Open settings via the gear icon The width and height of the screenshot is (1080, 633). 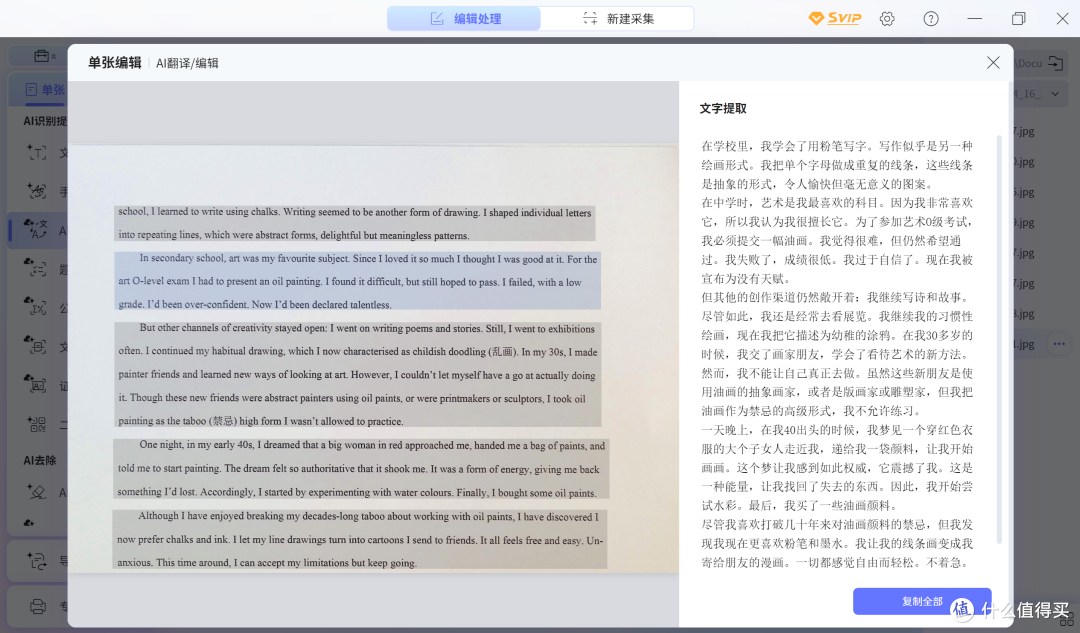click(887, 19)
